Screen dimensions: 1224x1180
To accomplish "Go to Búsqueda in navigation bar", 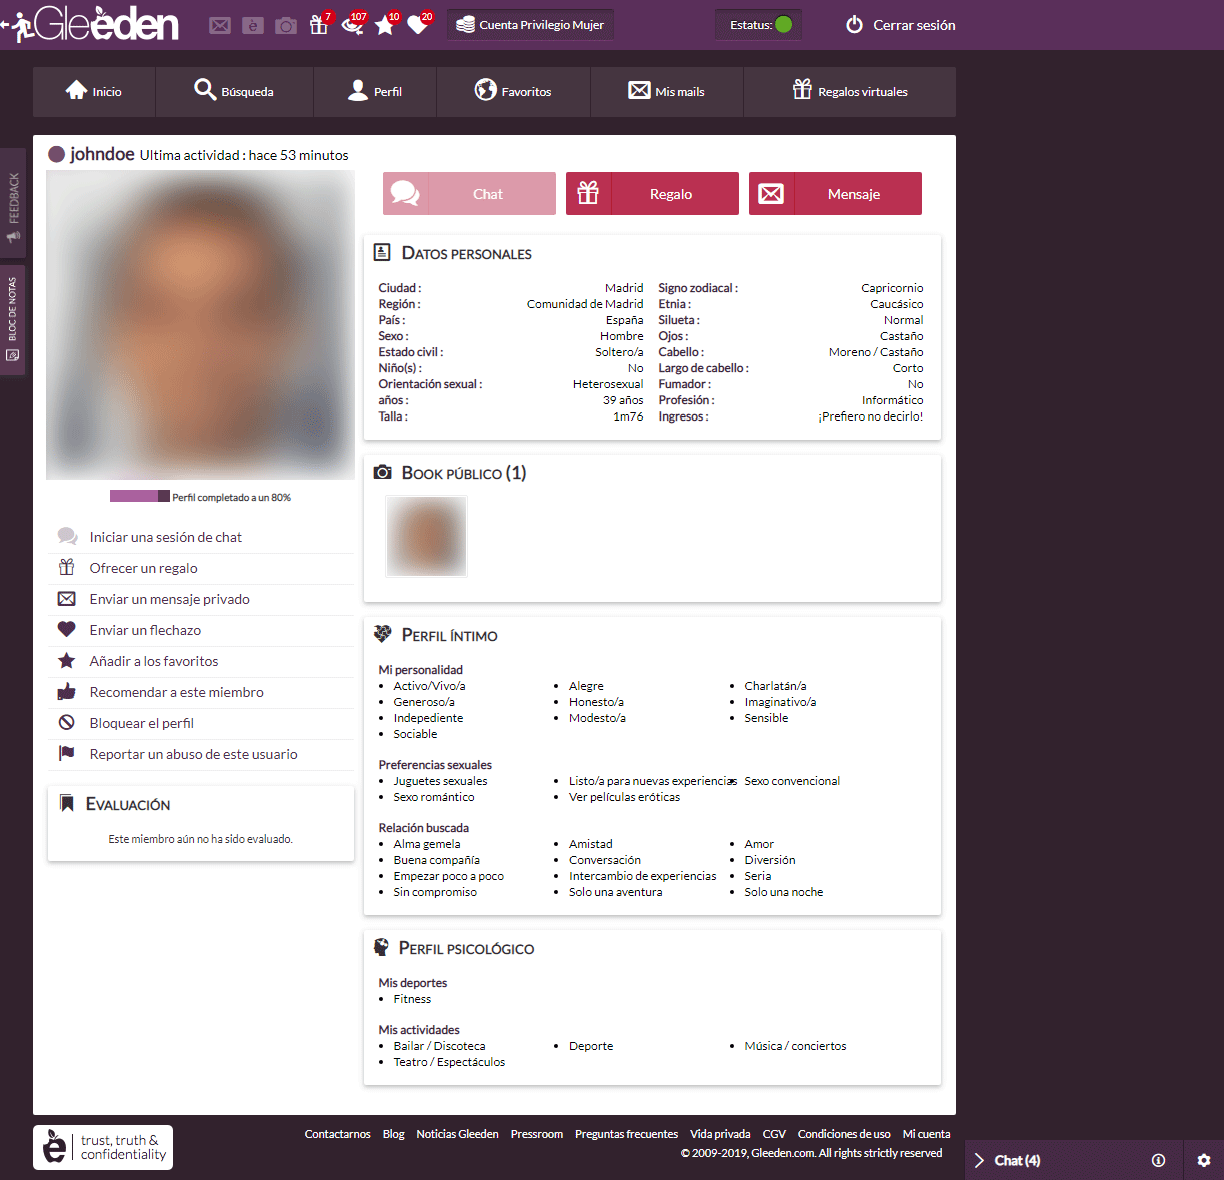I will coord(234,92).
